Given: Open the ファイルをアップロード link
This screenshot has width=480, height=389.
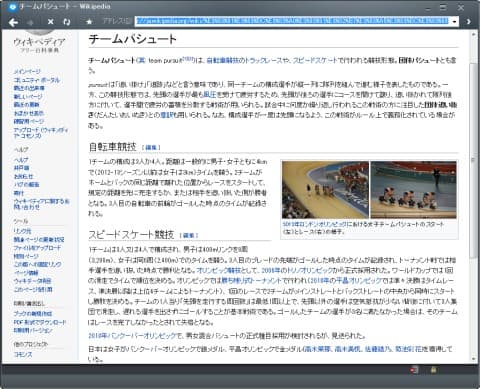Looking at the screenshot, I should click(37, 248).
